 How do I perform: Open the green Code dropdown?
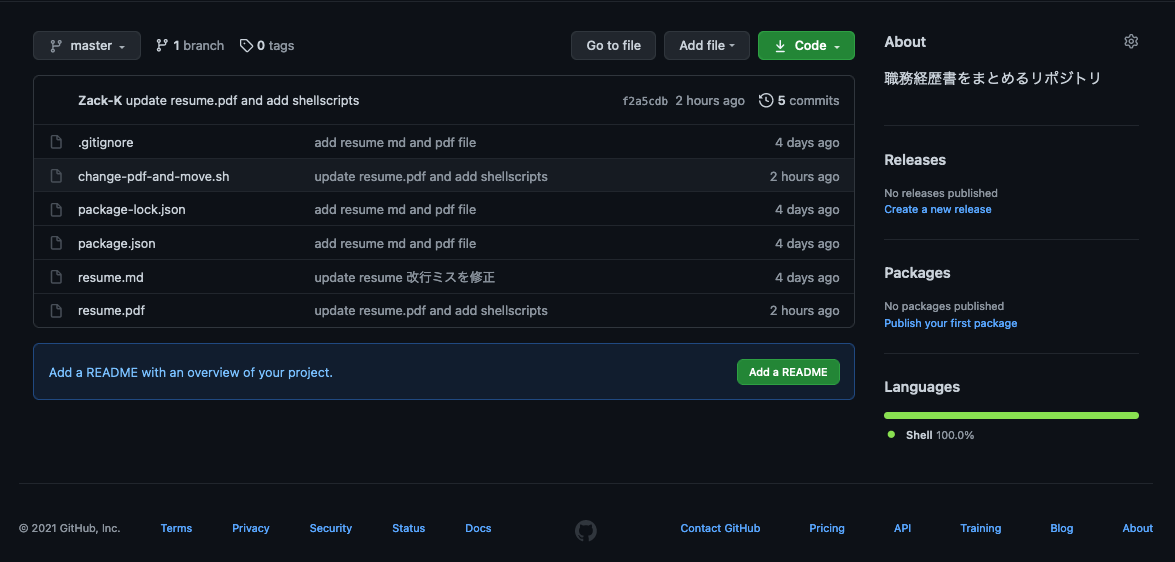click(x=806, y=46)
